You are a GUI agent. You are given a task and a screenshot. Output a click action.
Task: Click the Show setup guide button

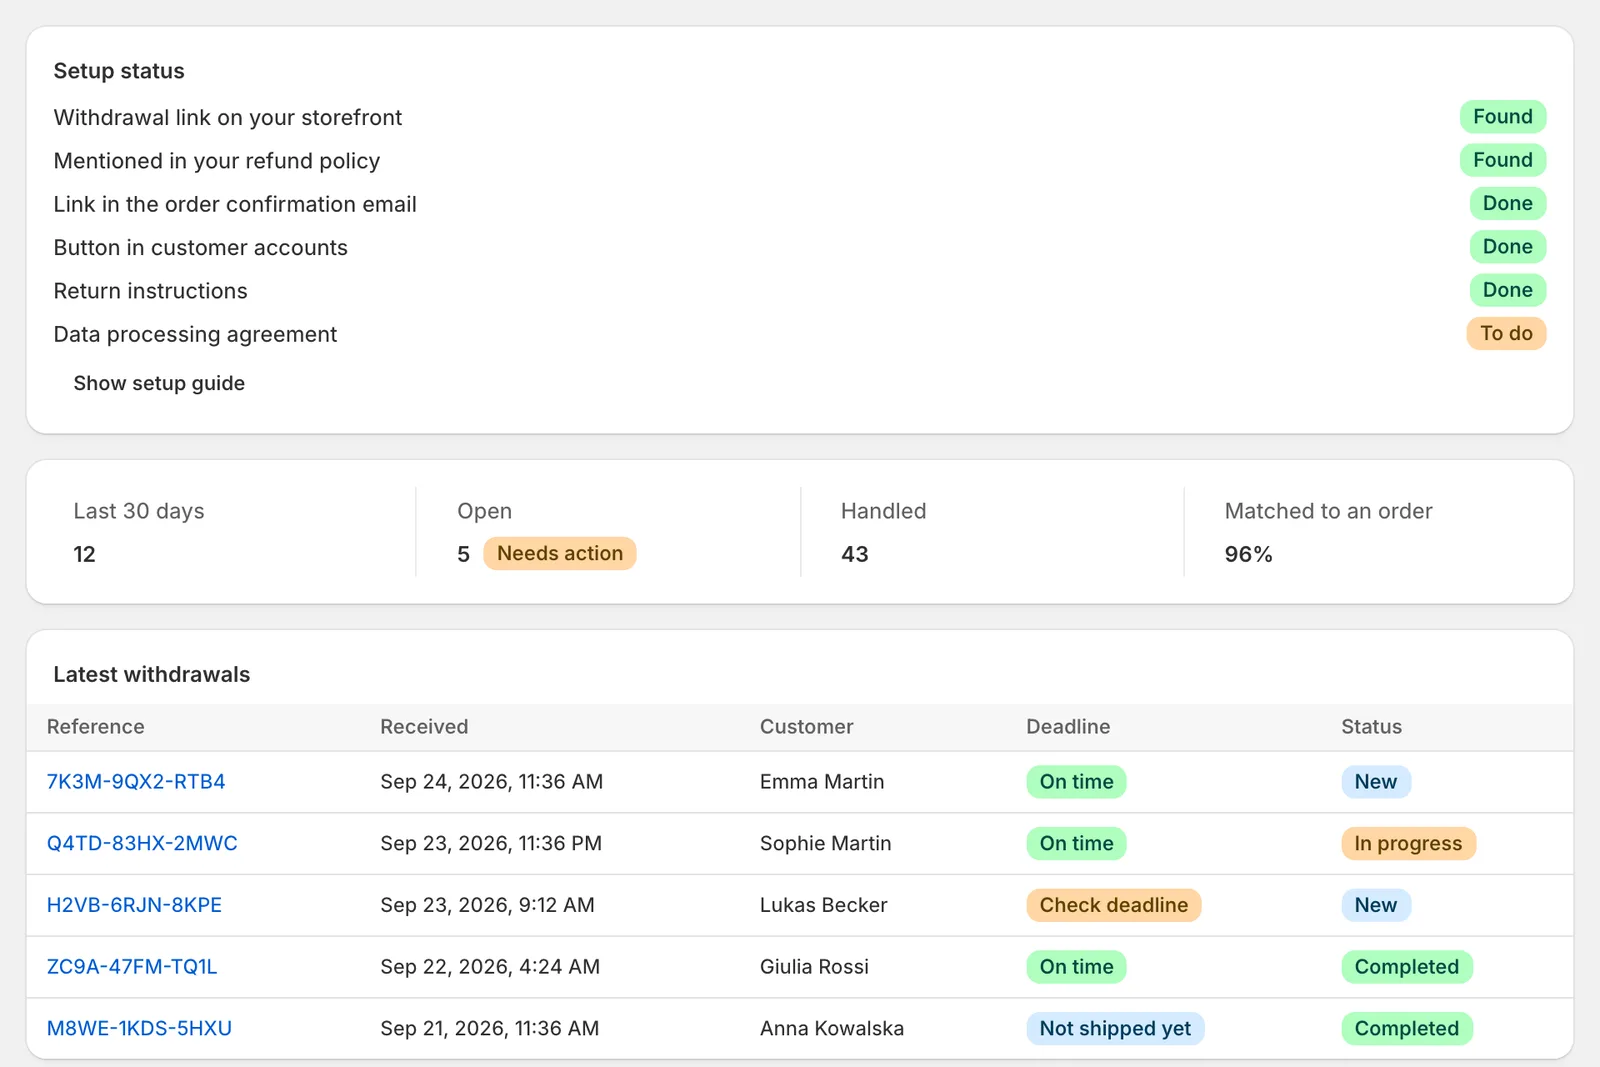click(159, 383)
